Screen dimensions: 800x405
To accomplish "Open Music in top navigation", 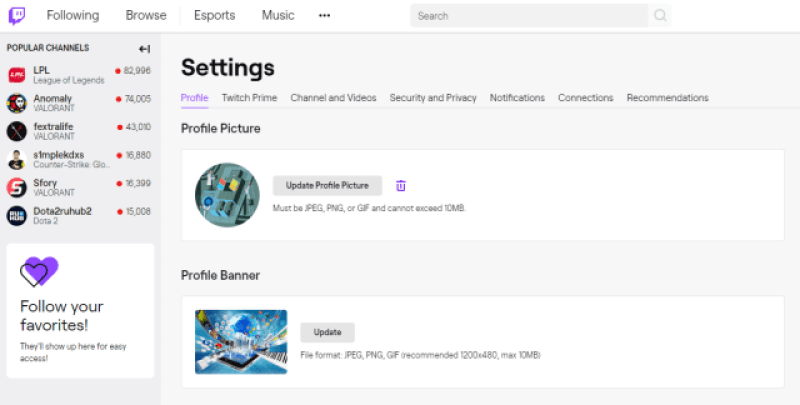I will pyautogui.click(x=278, y=15).
